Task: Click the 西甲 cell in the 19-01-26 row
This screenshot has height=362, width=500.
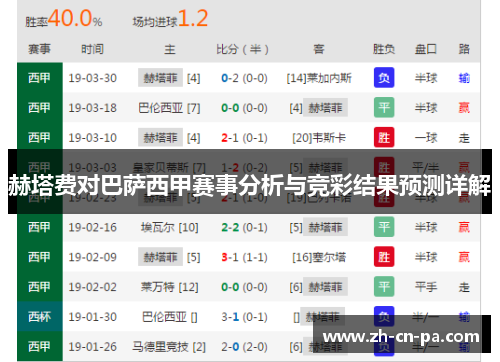Action: [x=40, y=346]
